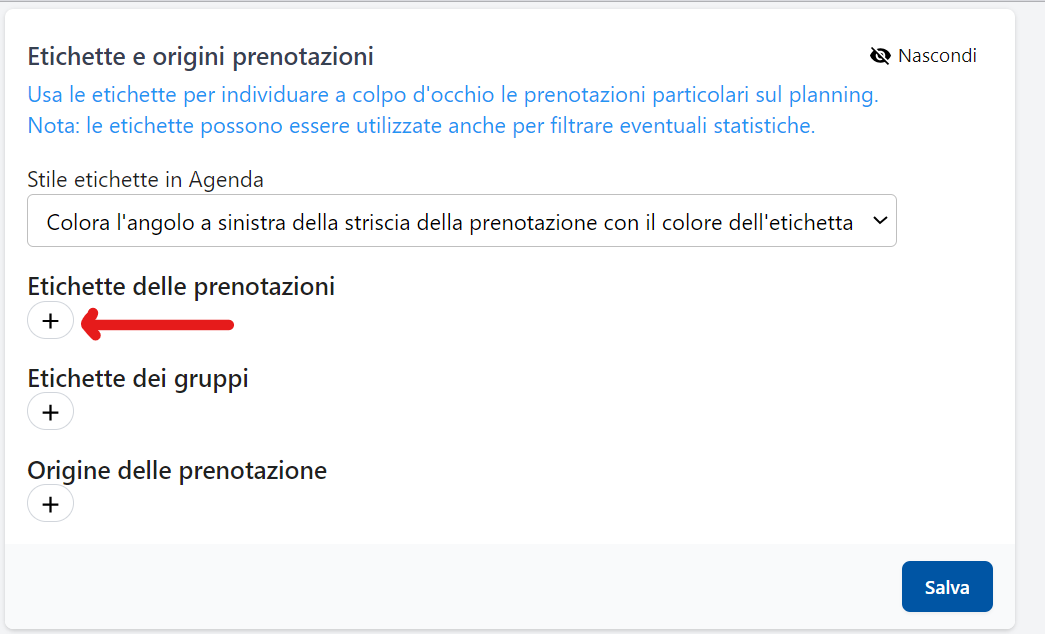Click the gray footer bar left of Salva
1045x634 pixels.
coord(450,587)
